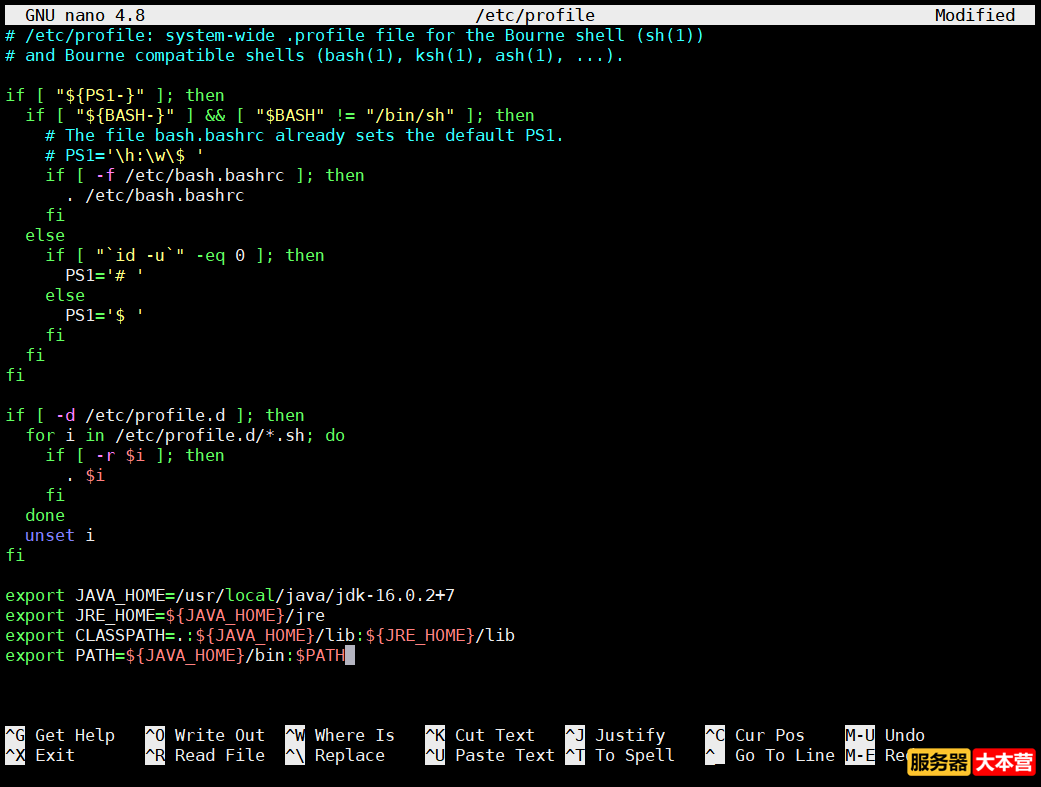The height and width of the screenshot is (787, 1041).
Task: Click the ^U Paste Text shortcut
Action: 490,755
